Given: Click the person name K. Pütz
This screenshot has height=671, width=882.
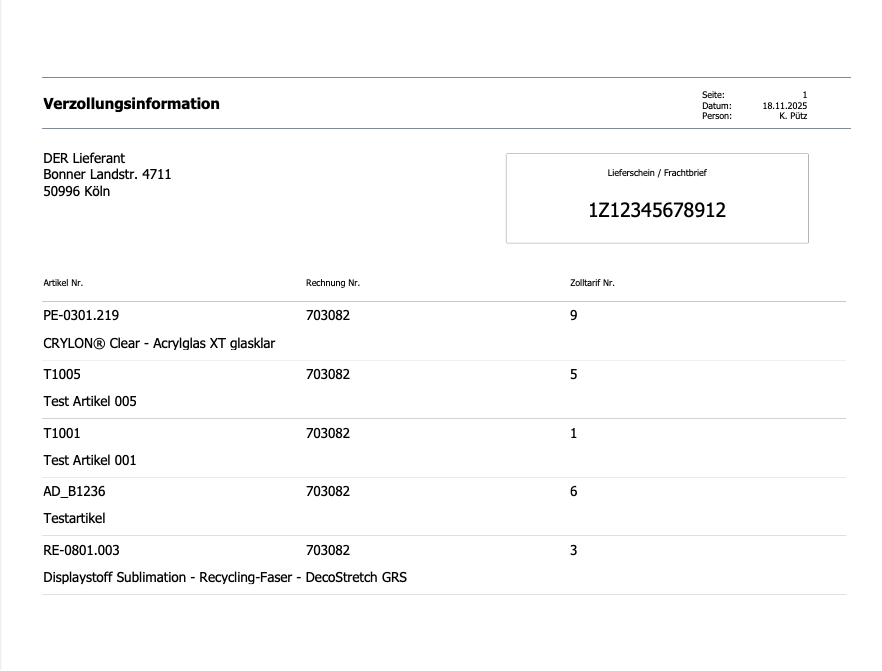Looking at the screenshot, I should tap(792, 116).
